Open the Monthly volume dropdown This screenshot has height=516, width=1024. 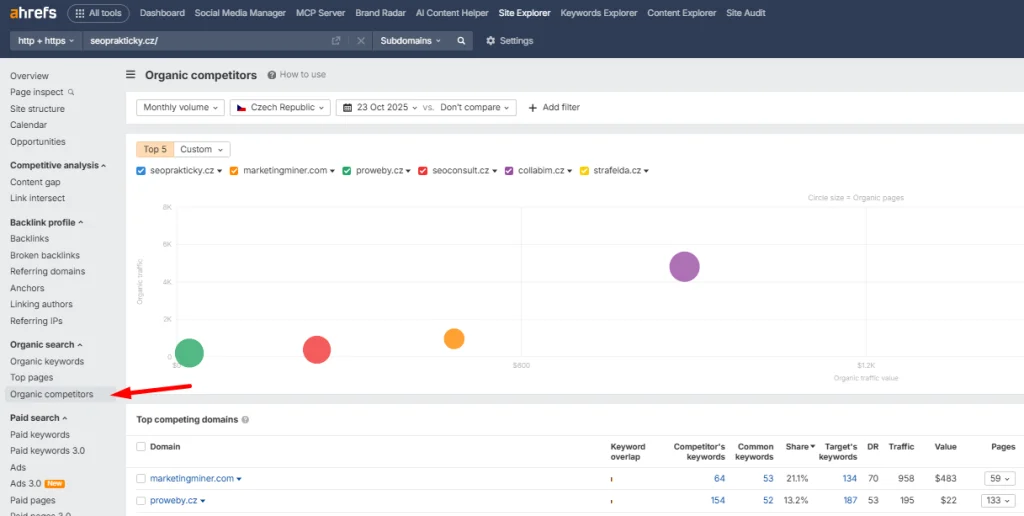180,108
